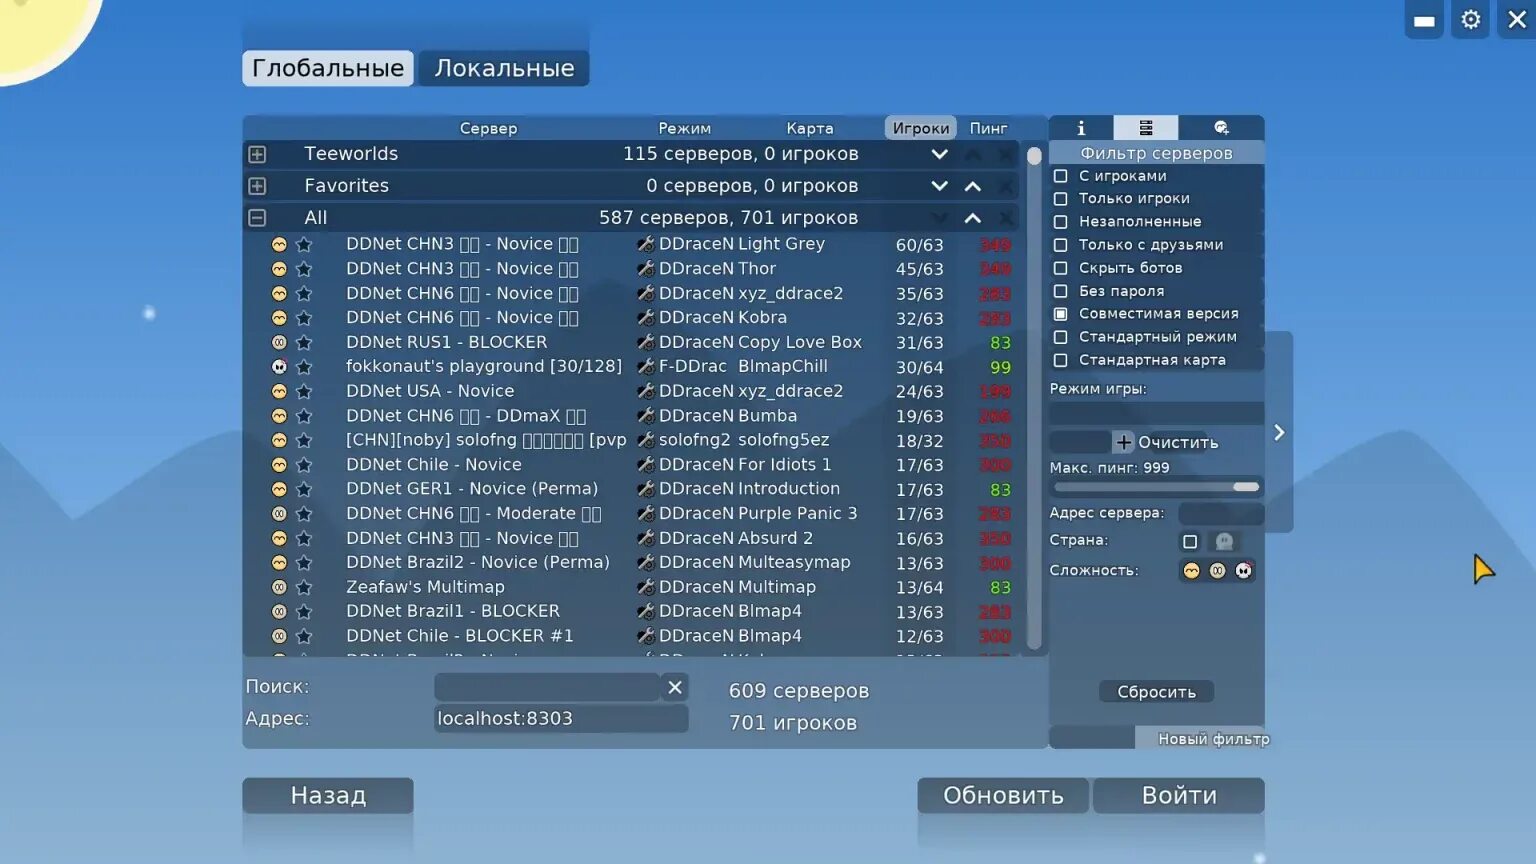Viewport: 1536px width, 864px height.
Task: Focus the Поиск search field
Action: coord(547,687)
